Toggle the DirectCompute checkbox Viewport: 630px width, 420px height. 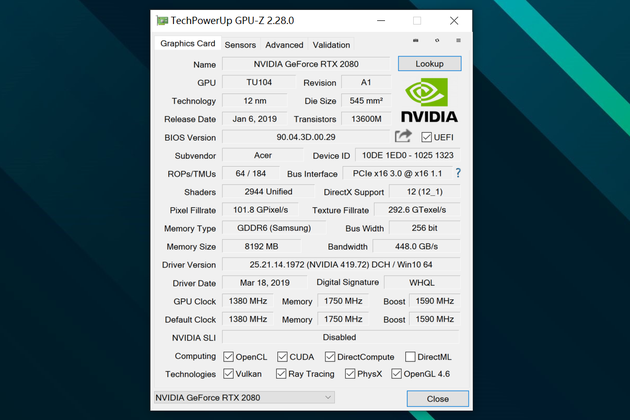[330, 356]
